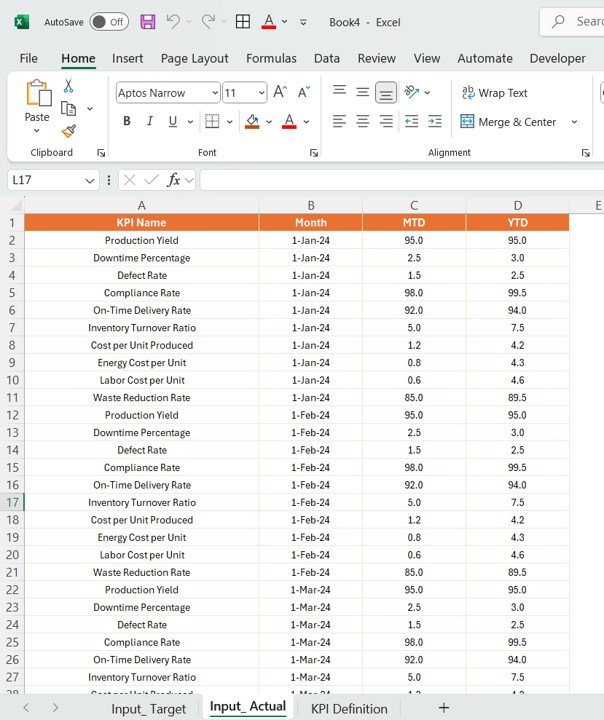604x720 pixels.
Task: Toggle Italic formatting
Action: [150, 121]
